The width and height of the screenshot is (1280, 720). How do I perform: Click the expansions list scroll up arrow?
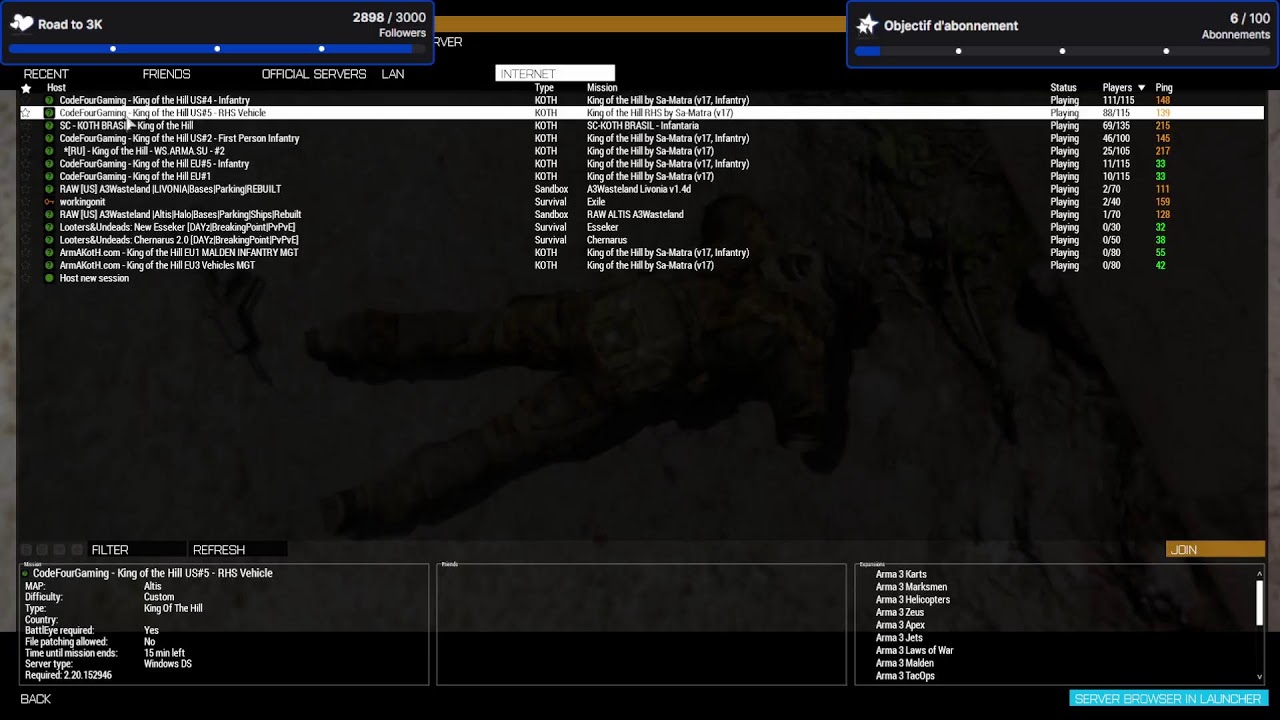click(x=1259, y=573)
